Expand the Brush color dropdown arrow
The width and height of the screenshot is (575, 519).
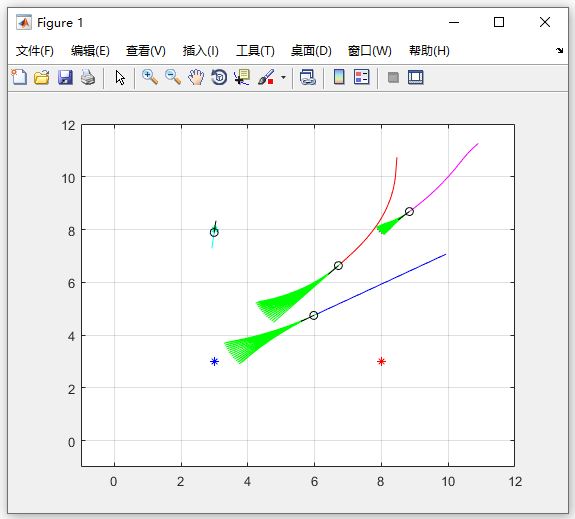point(283,77)
